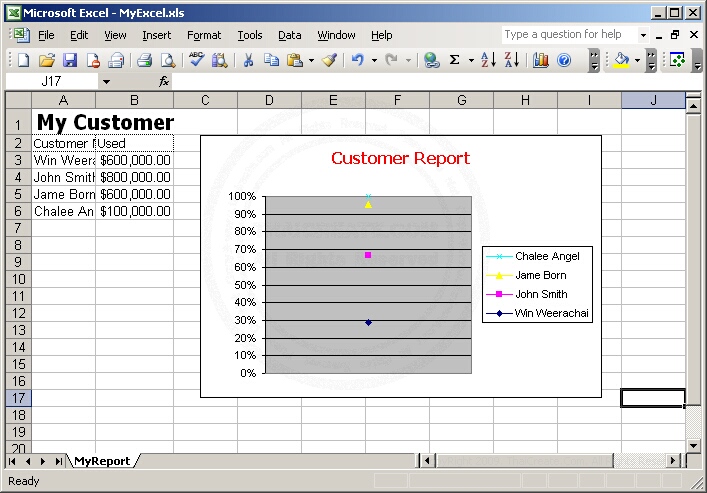Viewport: 707px width, 493px height.
Task: Insert Hyperlink using the globe icon
Action: tap(432, 60)
